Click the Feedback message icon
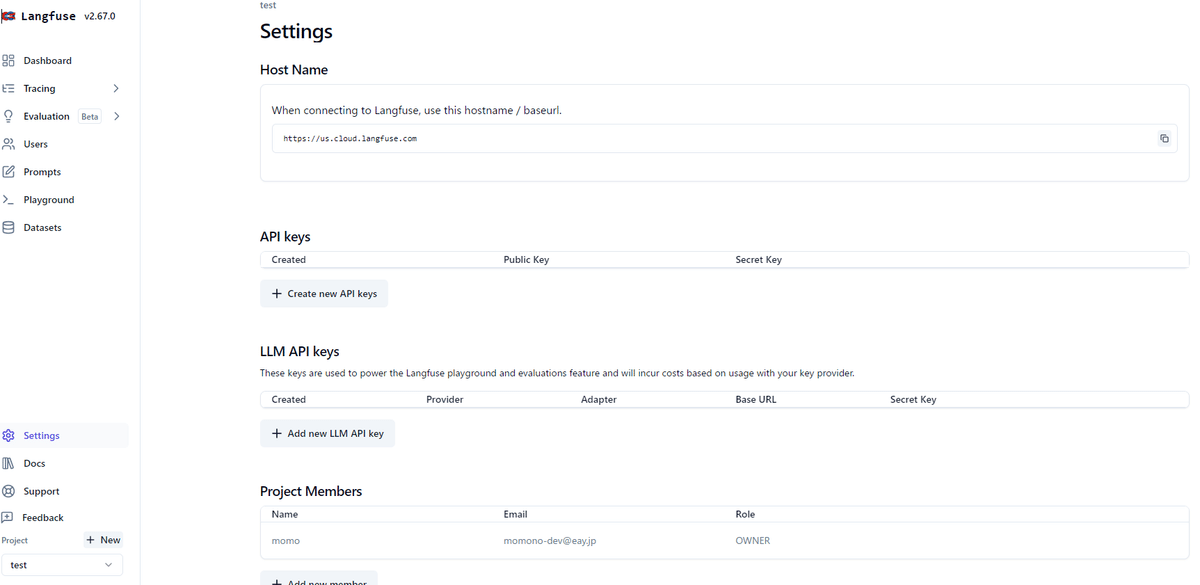 point(7,518)
